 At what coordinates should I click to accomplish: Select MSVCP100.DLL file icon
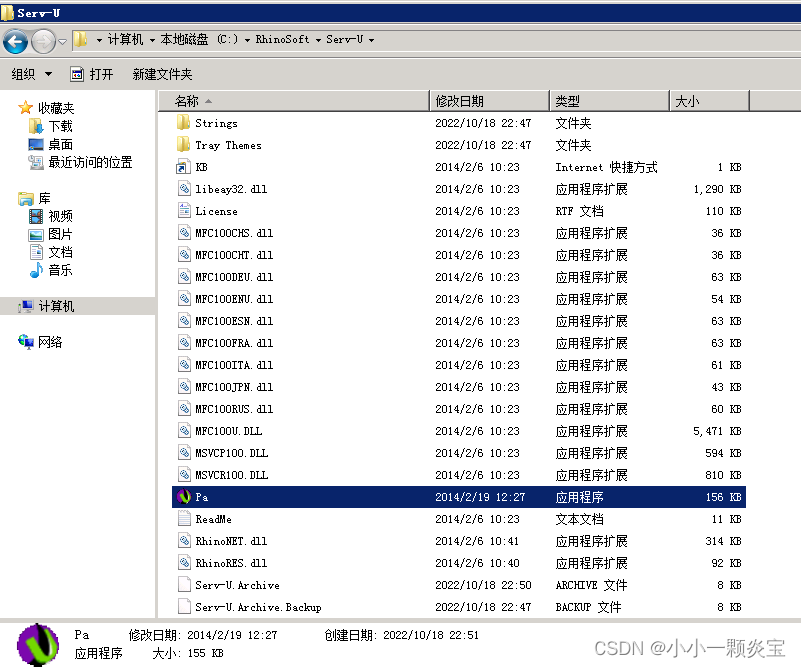[184, 452]
